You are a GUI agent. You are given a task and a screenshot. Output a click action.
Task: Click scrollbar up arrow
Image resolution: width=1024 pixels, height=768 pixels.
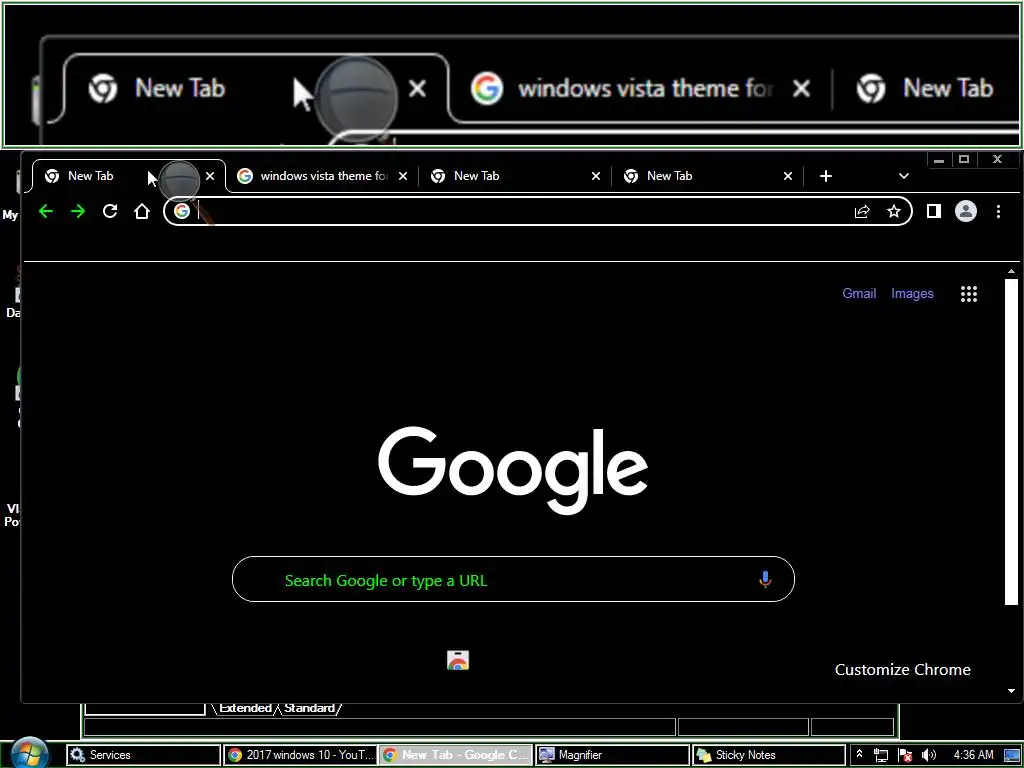point(1011,271)
